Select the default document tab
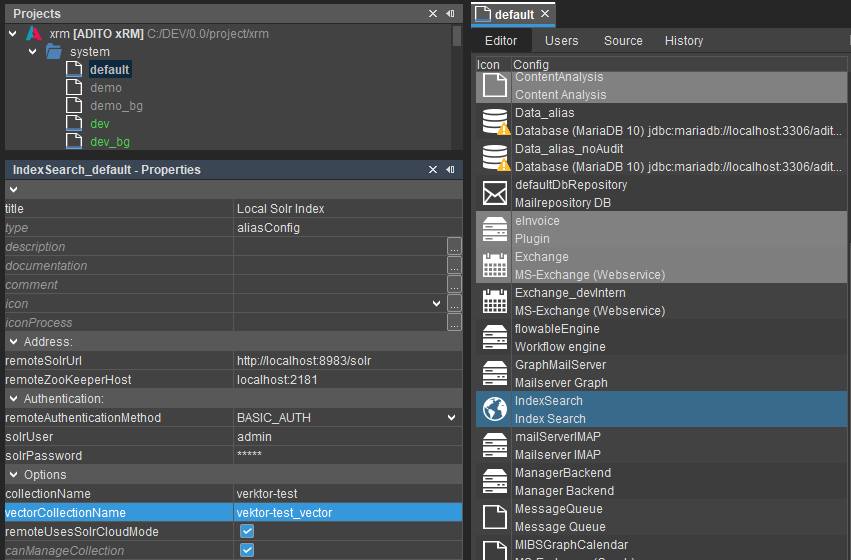This screenshot has width=851, height=560. click(x=514, y=15)
